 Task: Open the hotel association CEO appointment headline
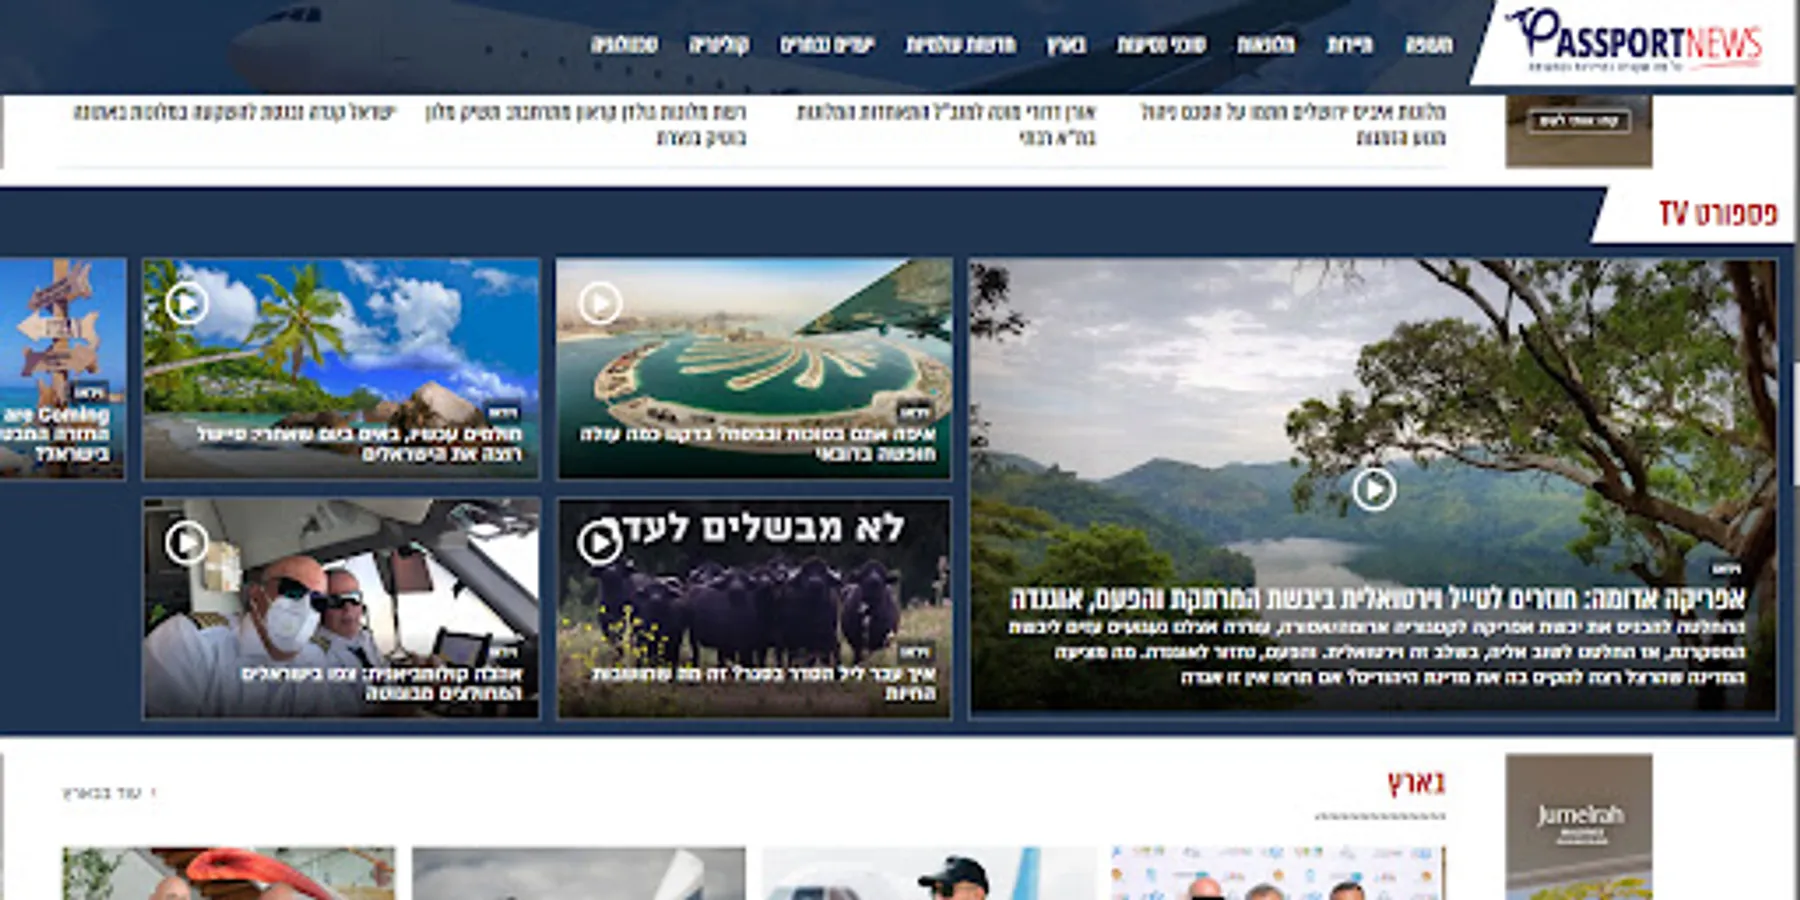(946, 124)
